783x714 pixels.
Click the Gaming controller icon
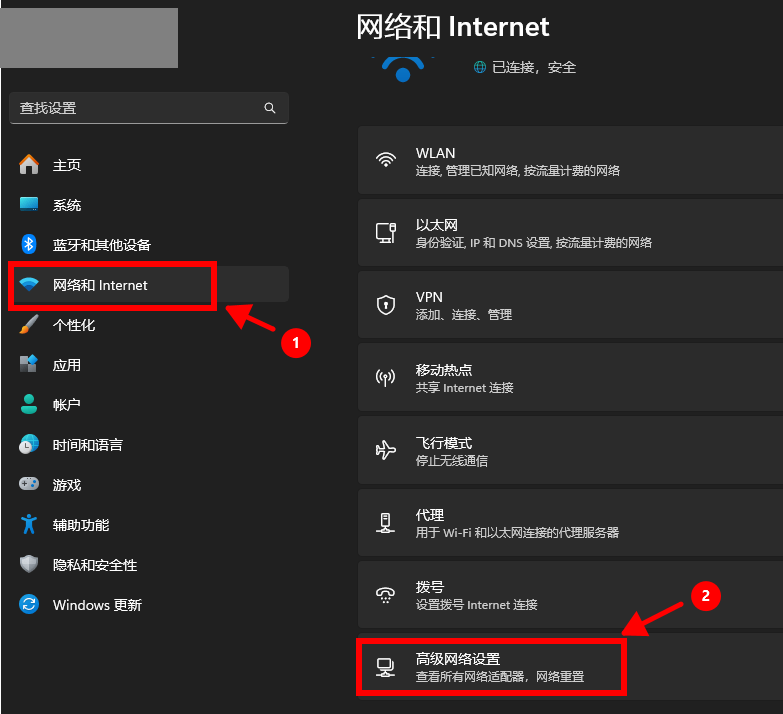coord(30,485)
